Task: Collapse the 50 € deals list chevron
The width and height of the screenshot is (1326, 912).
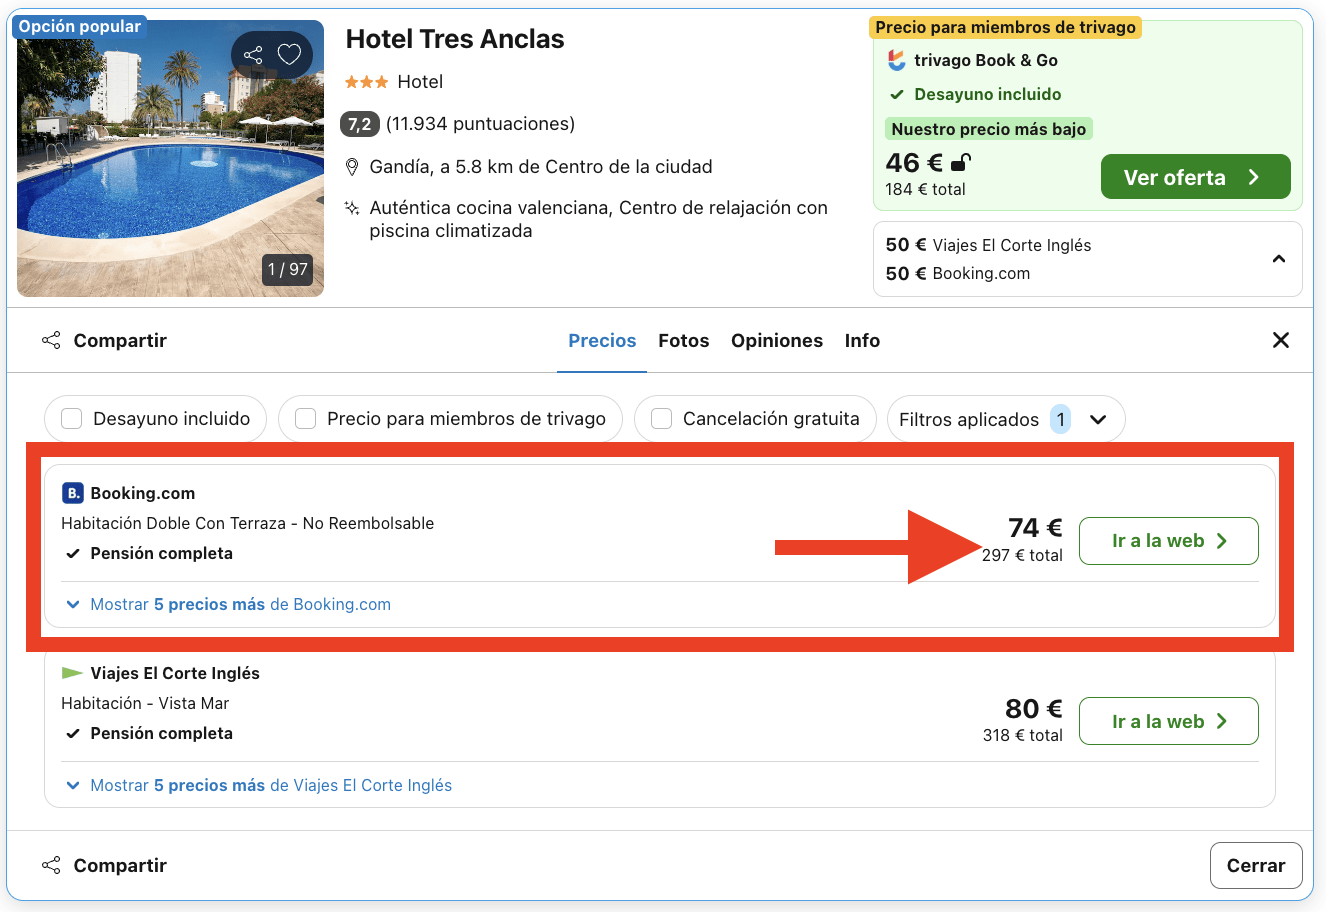Action: (x=1278, y=258)
